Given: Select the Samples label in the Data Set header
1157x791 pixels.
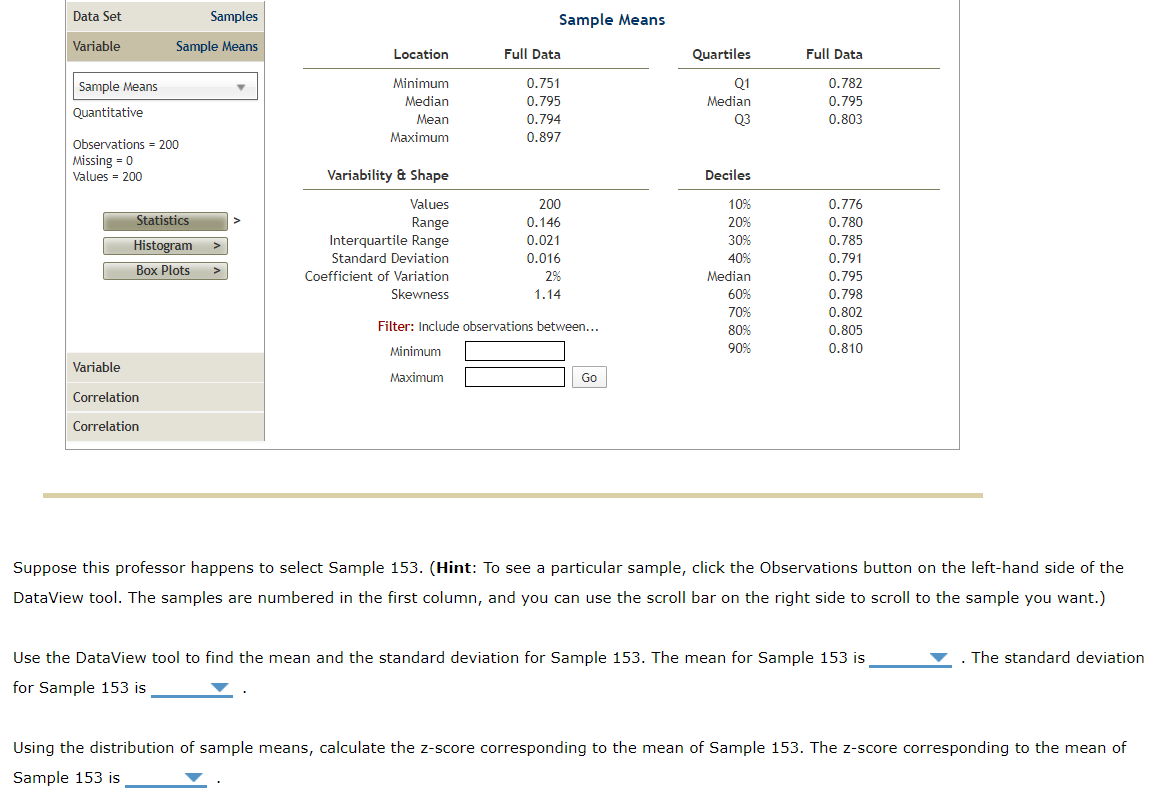Looking at the screenshot, I should click(233, 16).
